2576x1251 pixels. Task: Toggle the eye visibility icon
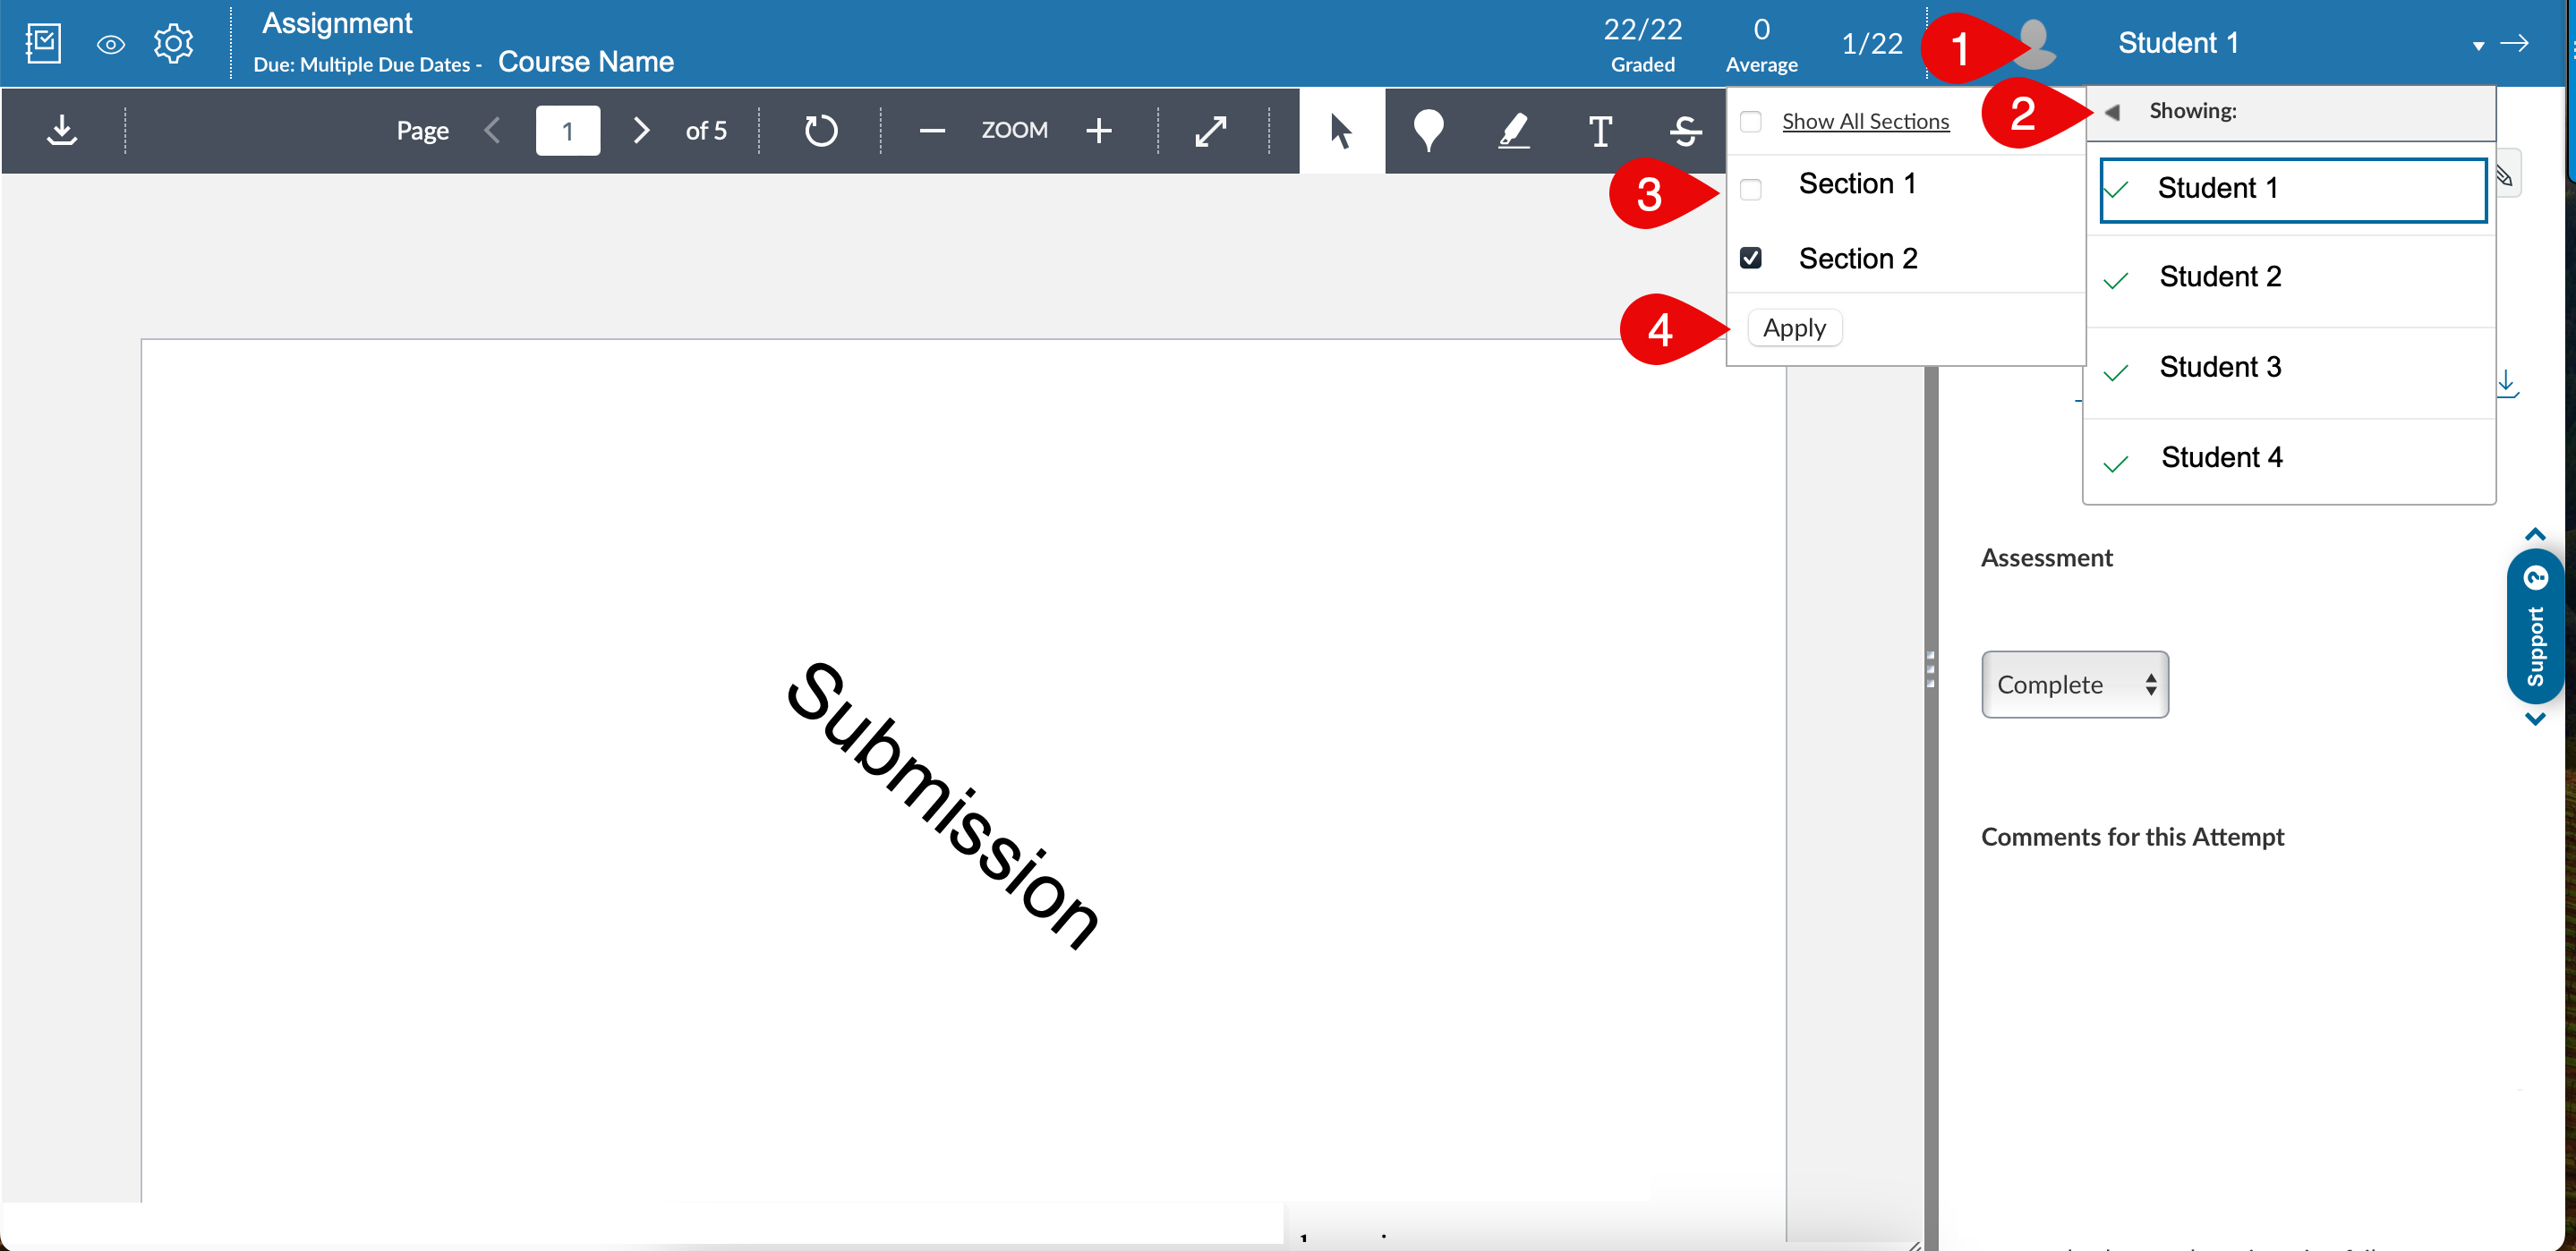coord(110,44)
